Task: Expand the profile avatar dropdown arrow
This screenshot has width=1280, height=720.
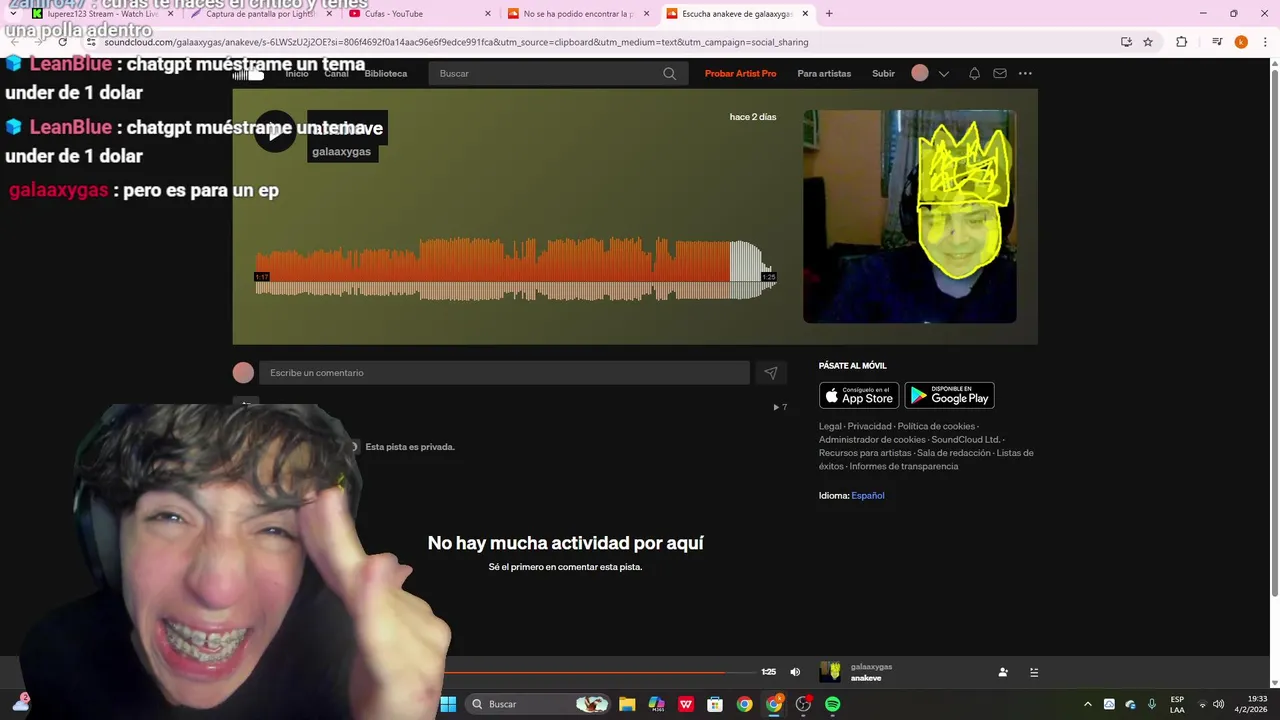Action: 943,73
